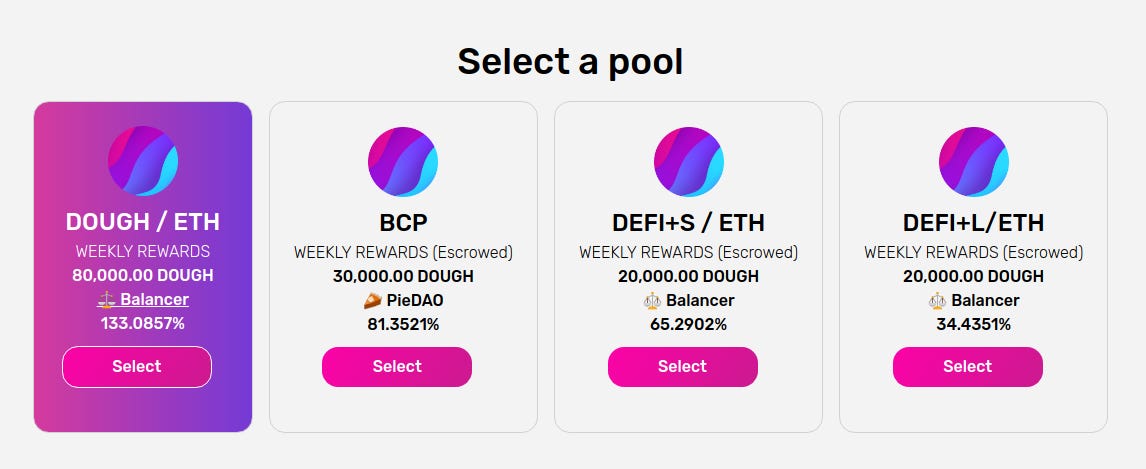1146x469 pixels.
Task: Click the Select a pool heading
Action: click(570, 61)
